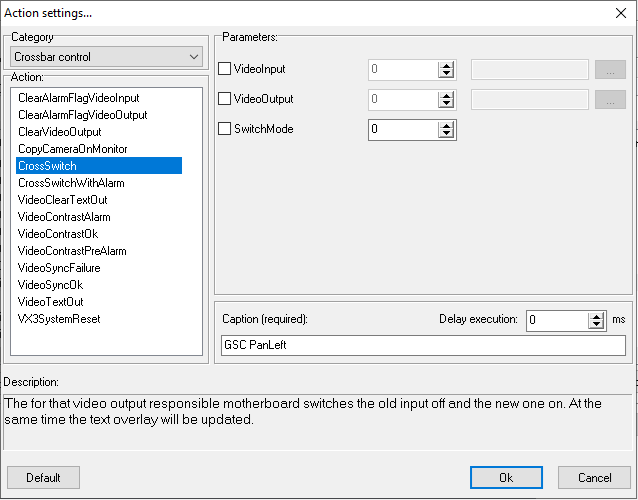Increase SwitchMode value with up arrow
Viewport: 638px width, 500px height.
coord(446,125)
